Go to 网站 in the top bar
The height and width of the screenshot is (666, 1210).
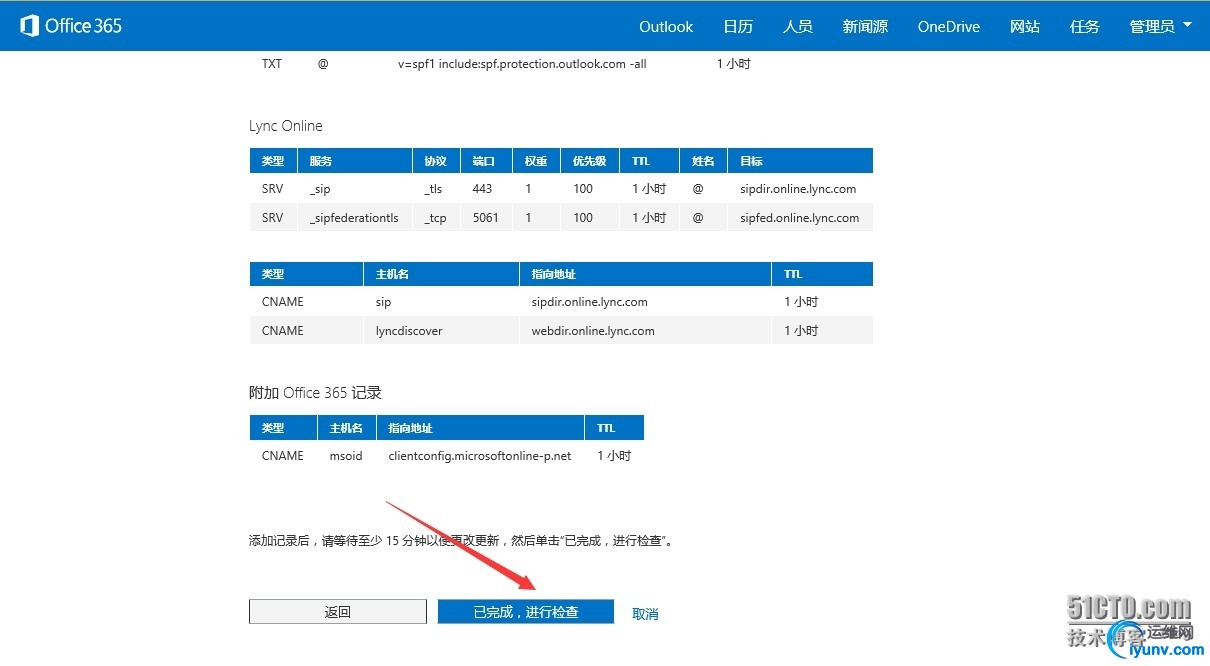(x=1025, y=27)
